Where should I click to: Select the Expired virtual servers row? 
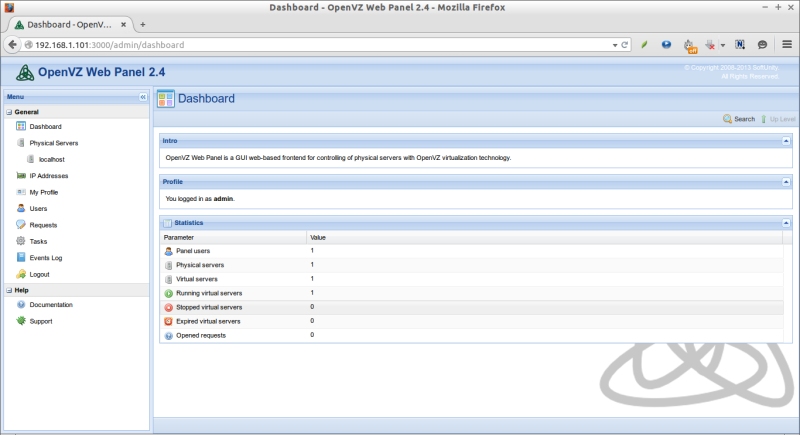[x=471, y=321]
